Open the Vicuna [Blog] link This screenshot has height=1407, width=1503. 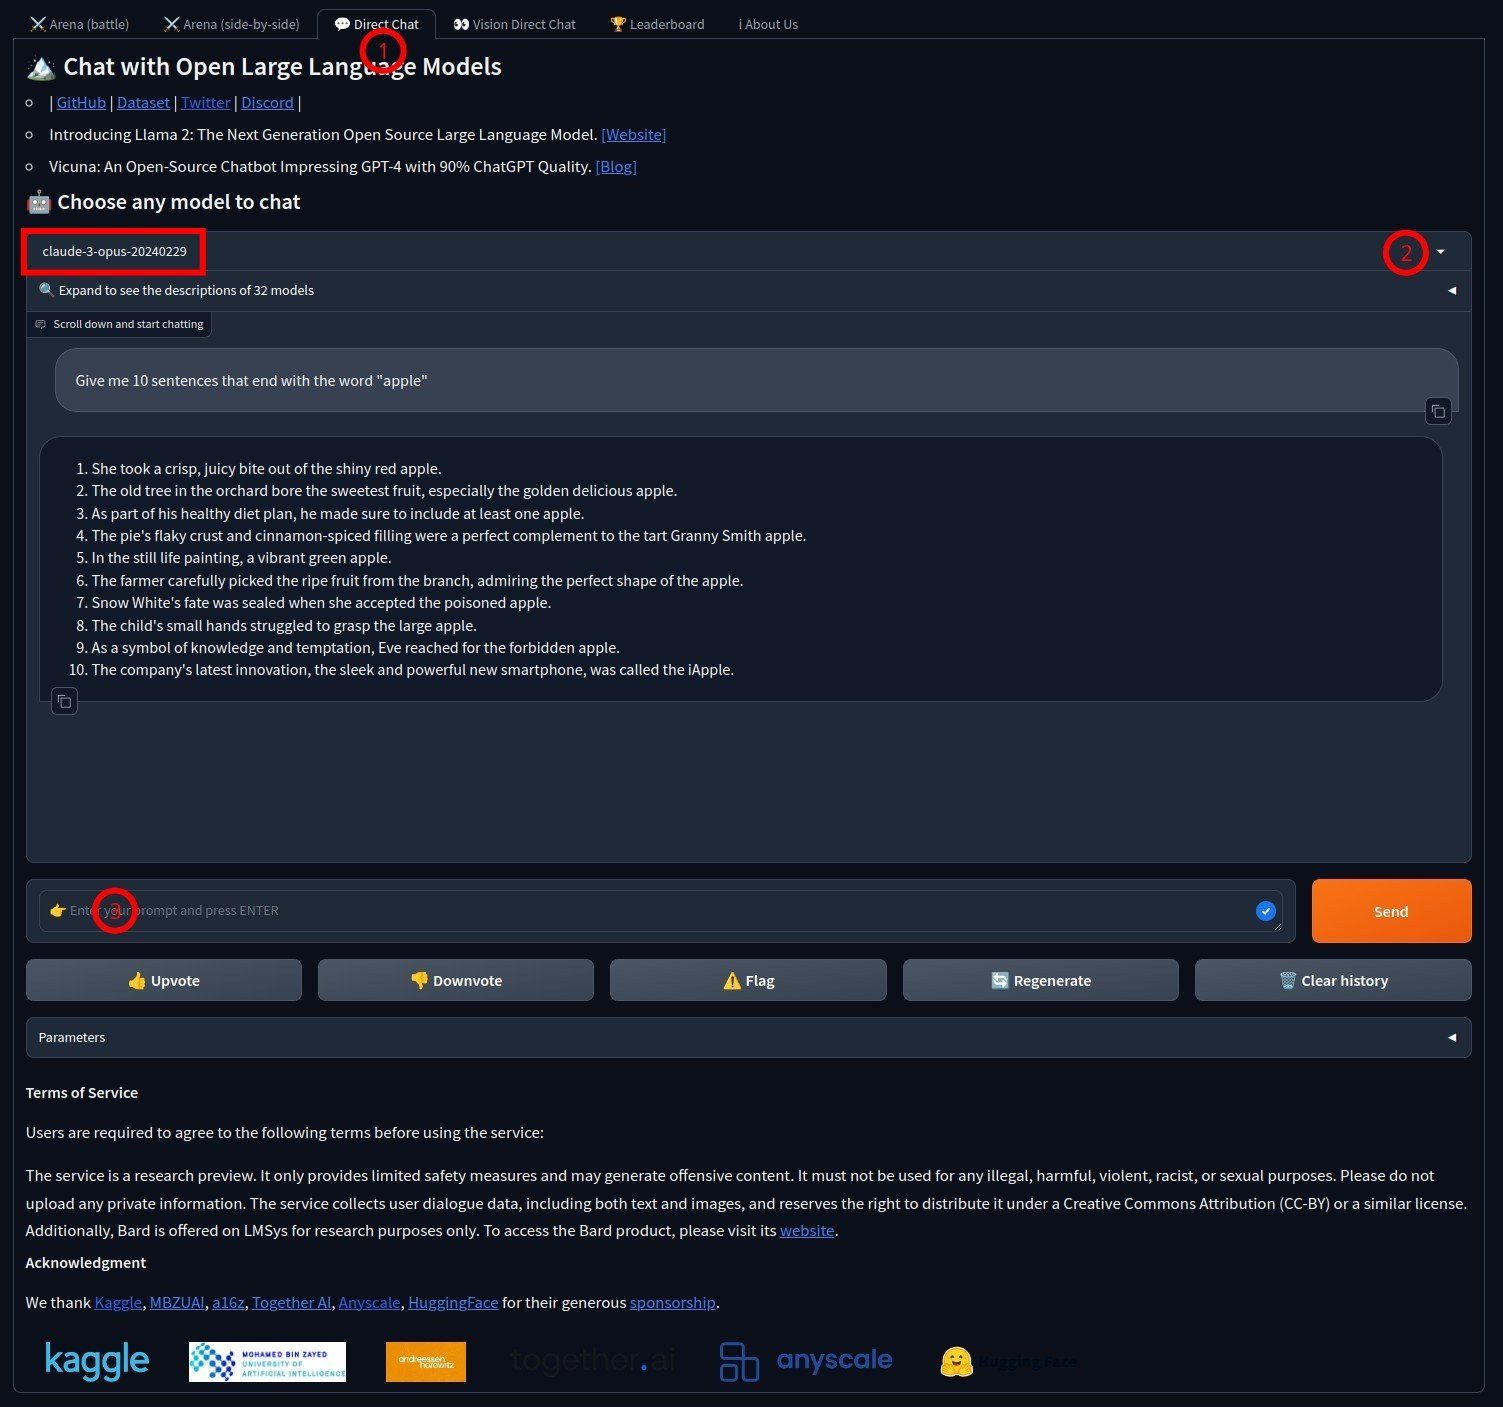click(616, 167)
